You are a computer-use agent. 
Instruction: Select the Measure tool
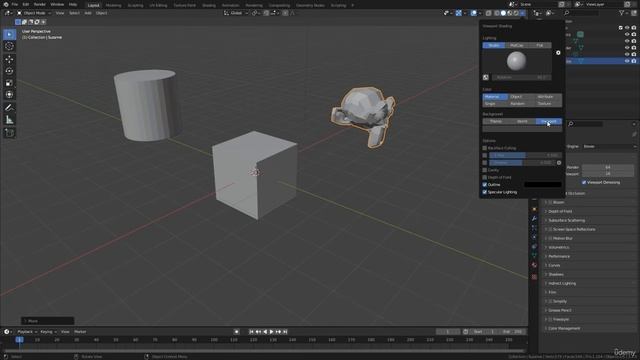click(x=9, y=120)
